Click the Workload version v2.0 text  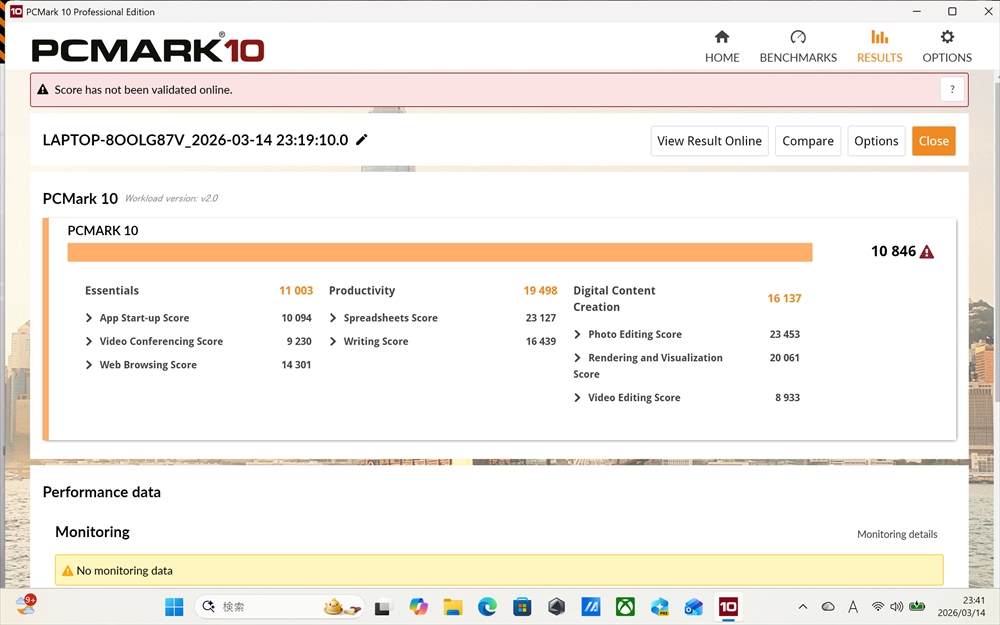point(171,198)
